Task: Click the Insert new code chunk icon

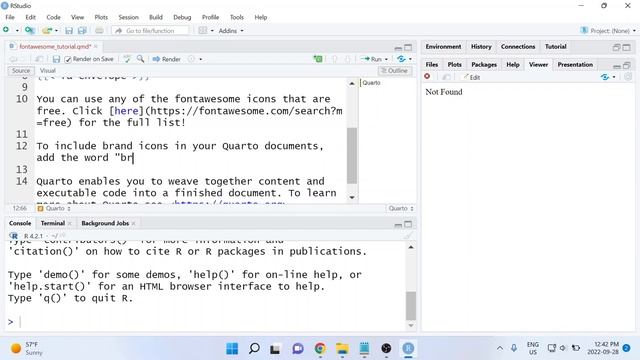Action: (x=318, y=59)
